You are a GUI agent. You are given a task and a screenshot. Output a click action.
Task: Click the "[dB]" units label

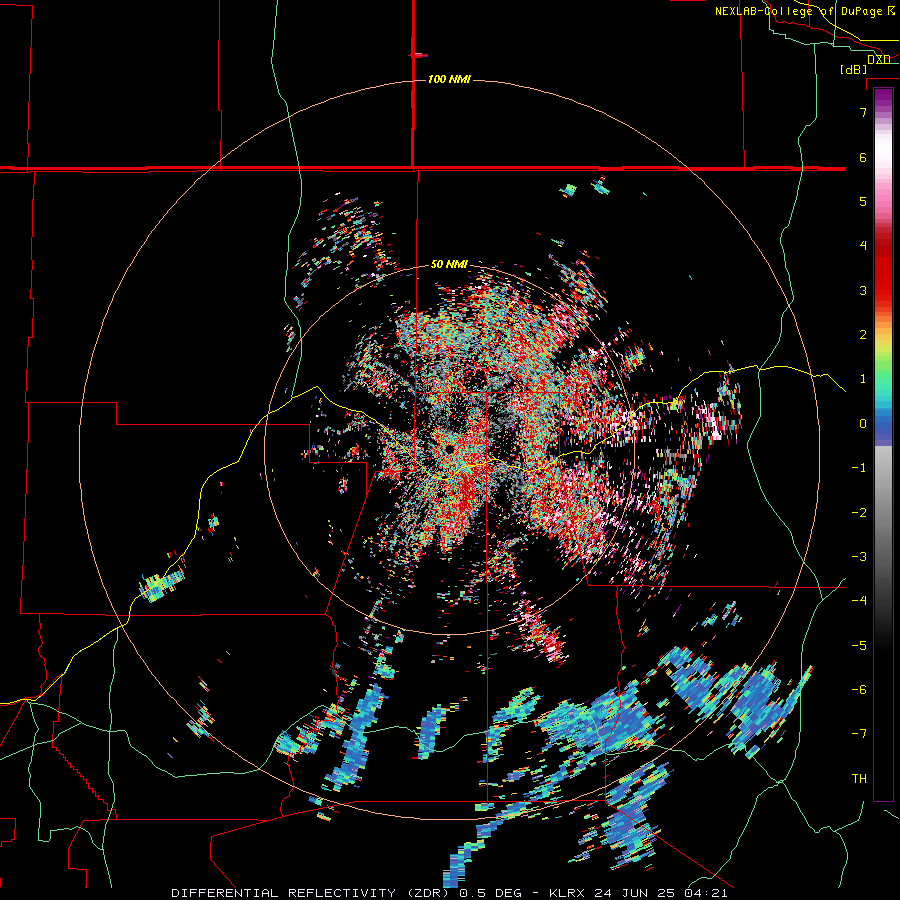(854, 69)
